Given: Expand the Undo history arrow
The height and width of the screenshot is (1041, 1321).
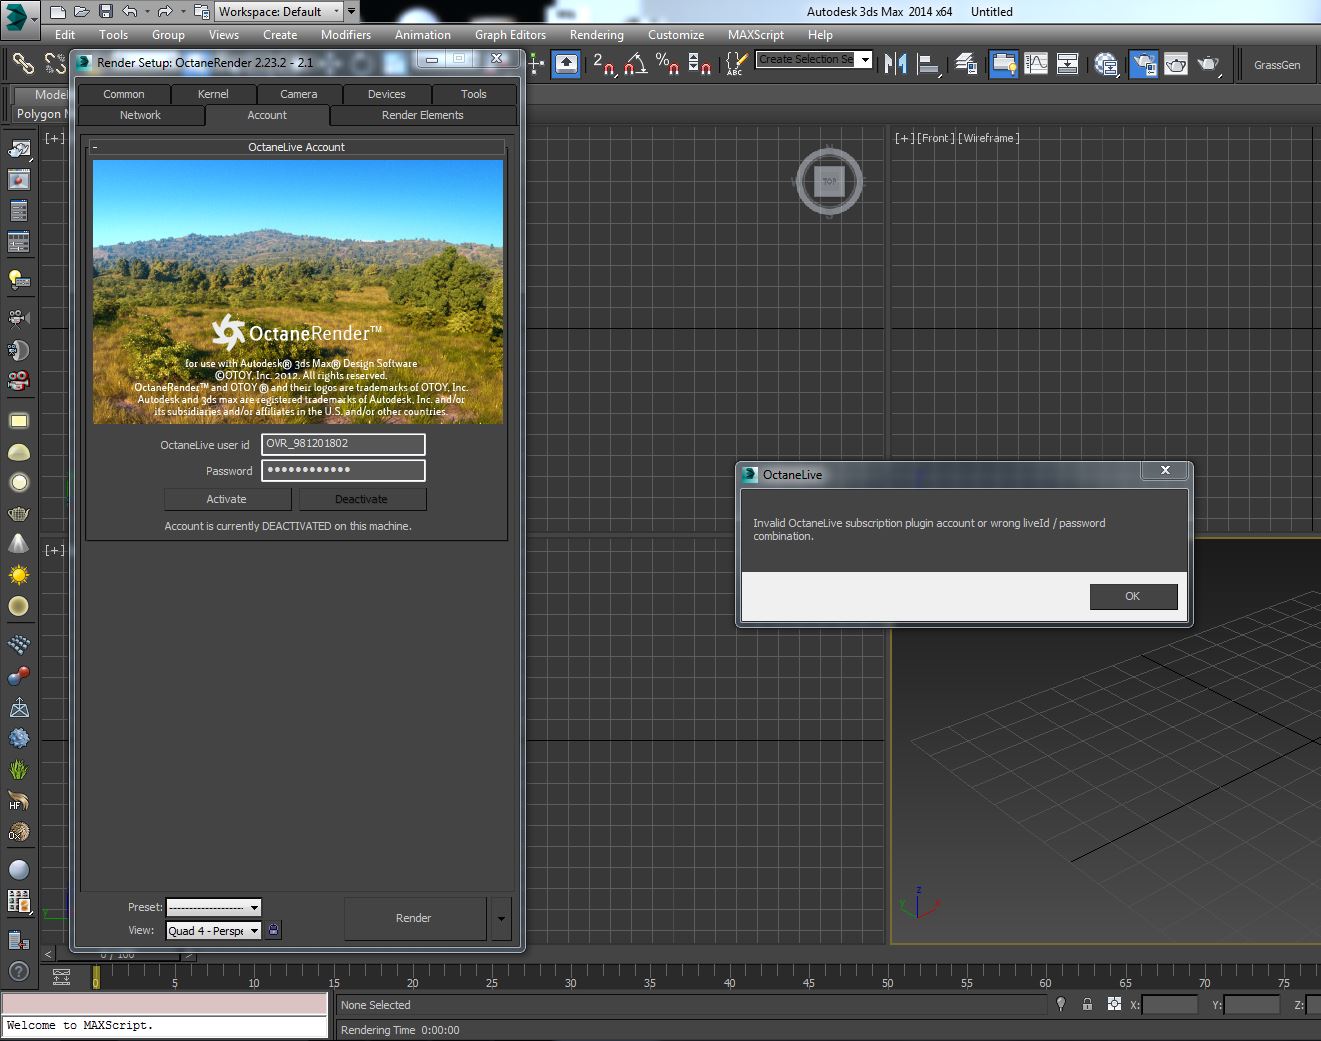Looking at the screenshot, I should (146, 12).
